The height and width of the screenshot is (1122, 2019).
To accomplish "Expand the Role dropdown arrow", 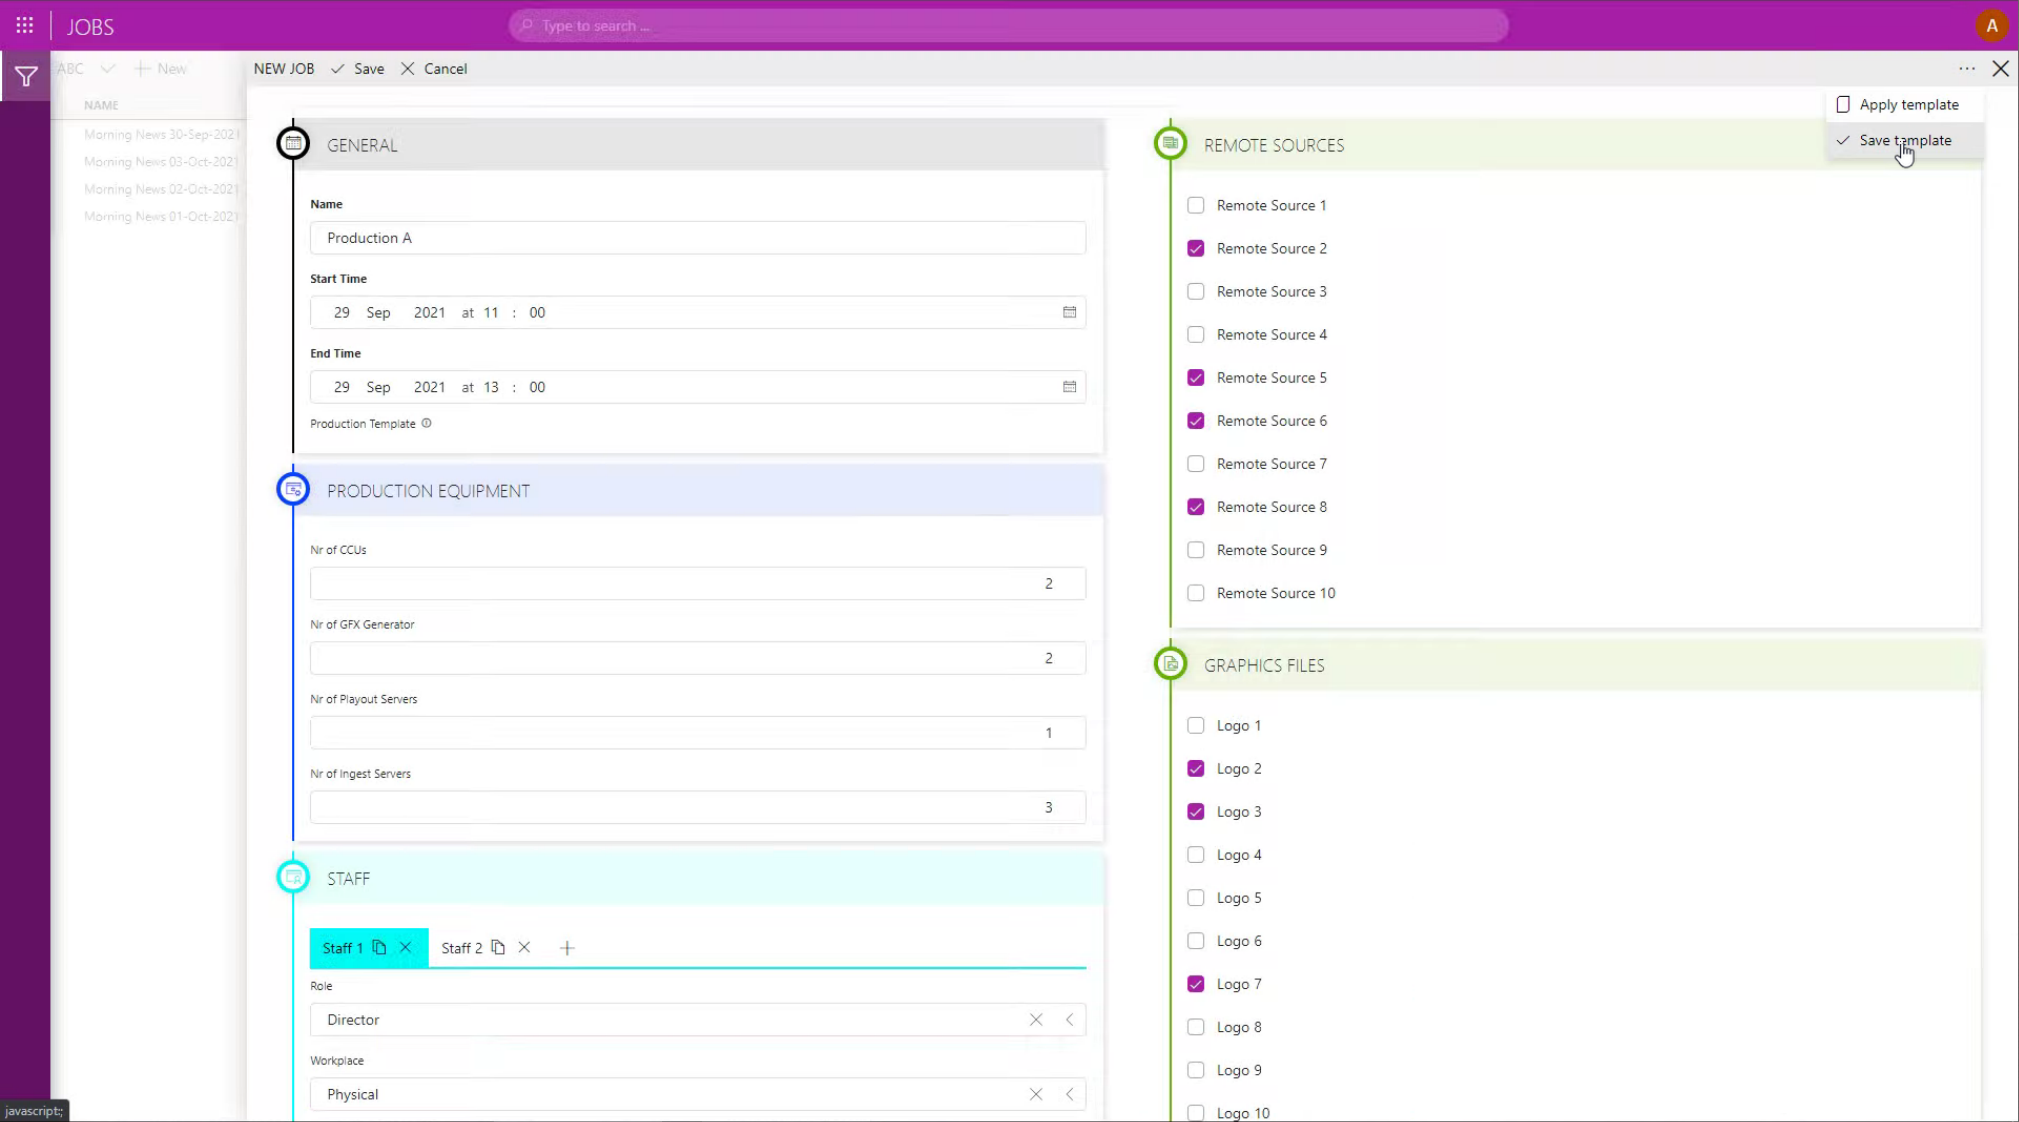I will pyautogui.click(x=1069, y=1019).
